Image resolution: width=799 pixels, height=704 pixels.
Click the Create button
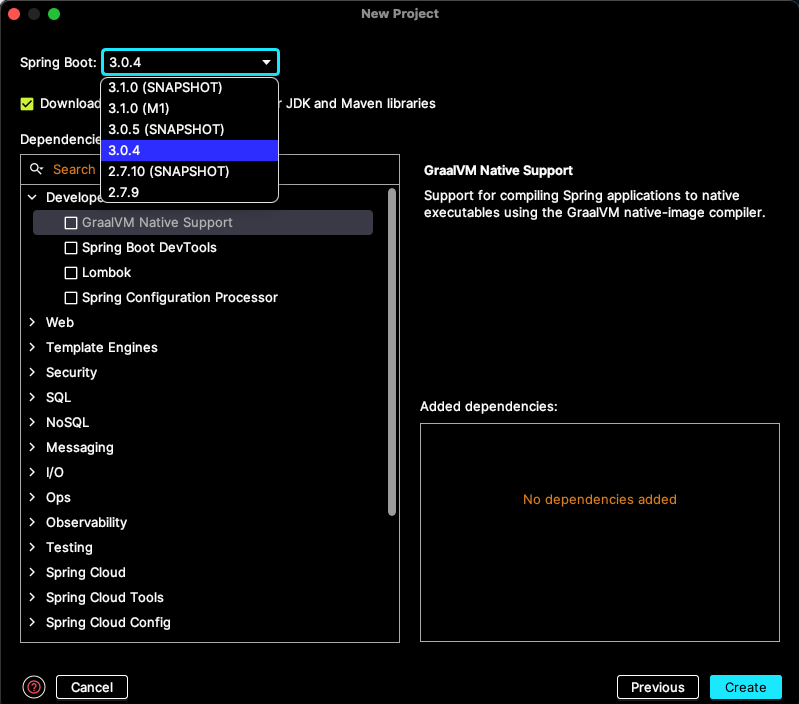745,687
